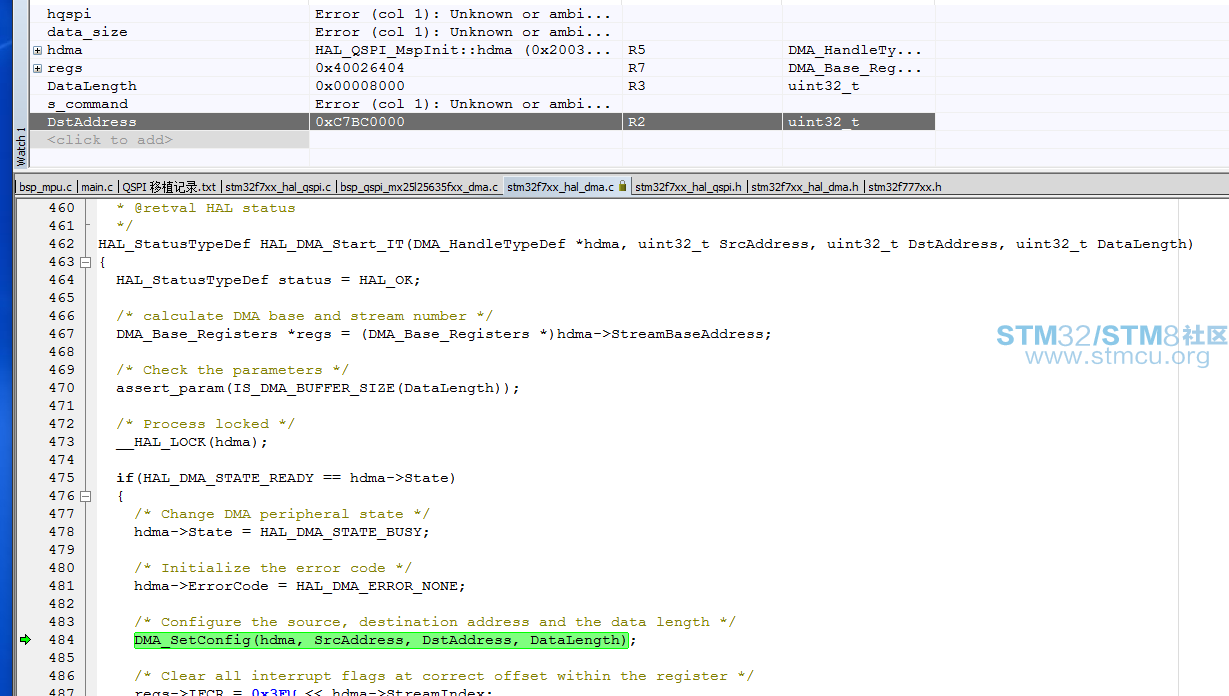
Task: Open the bsp_qspi_mx25l25635fxx_dma.c tab
Action: tap(419, 186)
